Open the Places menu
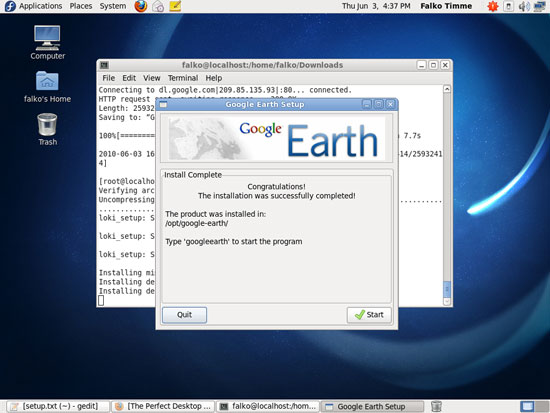The image size is (550, 413). (x=81, y=6)
